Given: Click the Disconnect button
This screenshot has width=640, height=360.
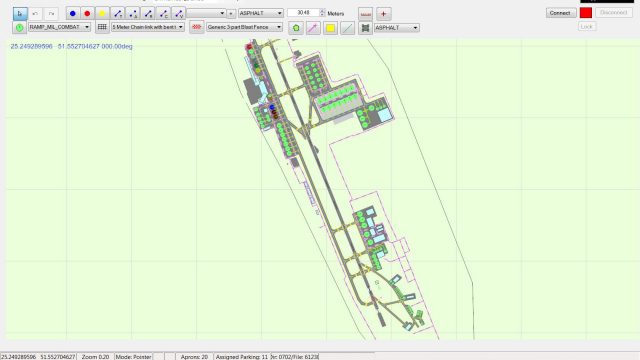Looking at the screenshot, I should [613, 13].
